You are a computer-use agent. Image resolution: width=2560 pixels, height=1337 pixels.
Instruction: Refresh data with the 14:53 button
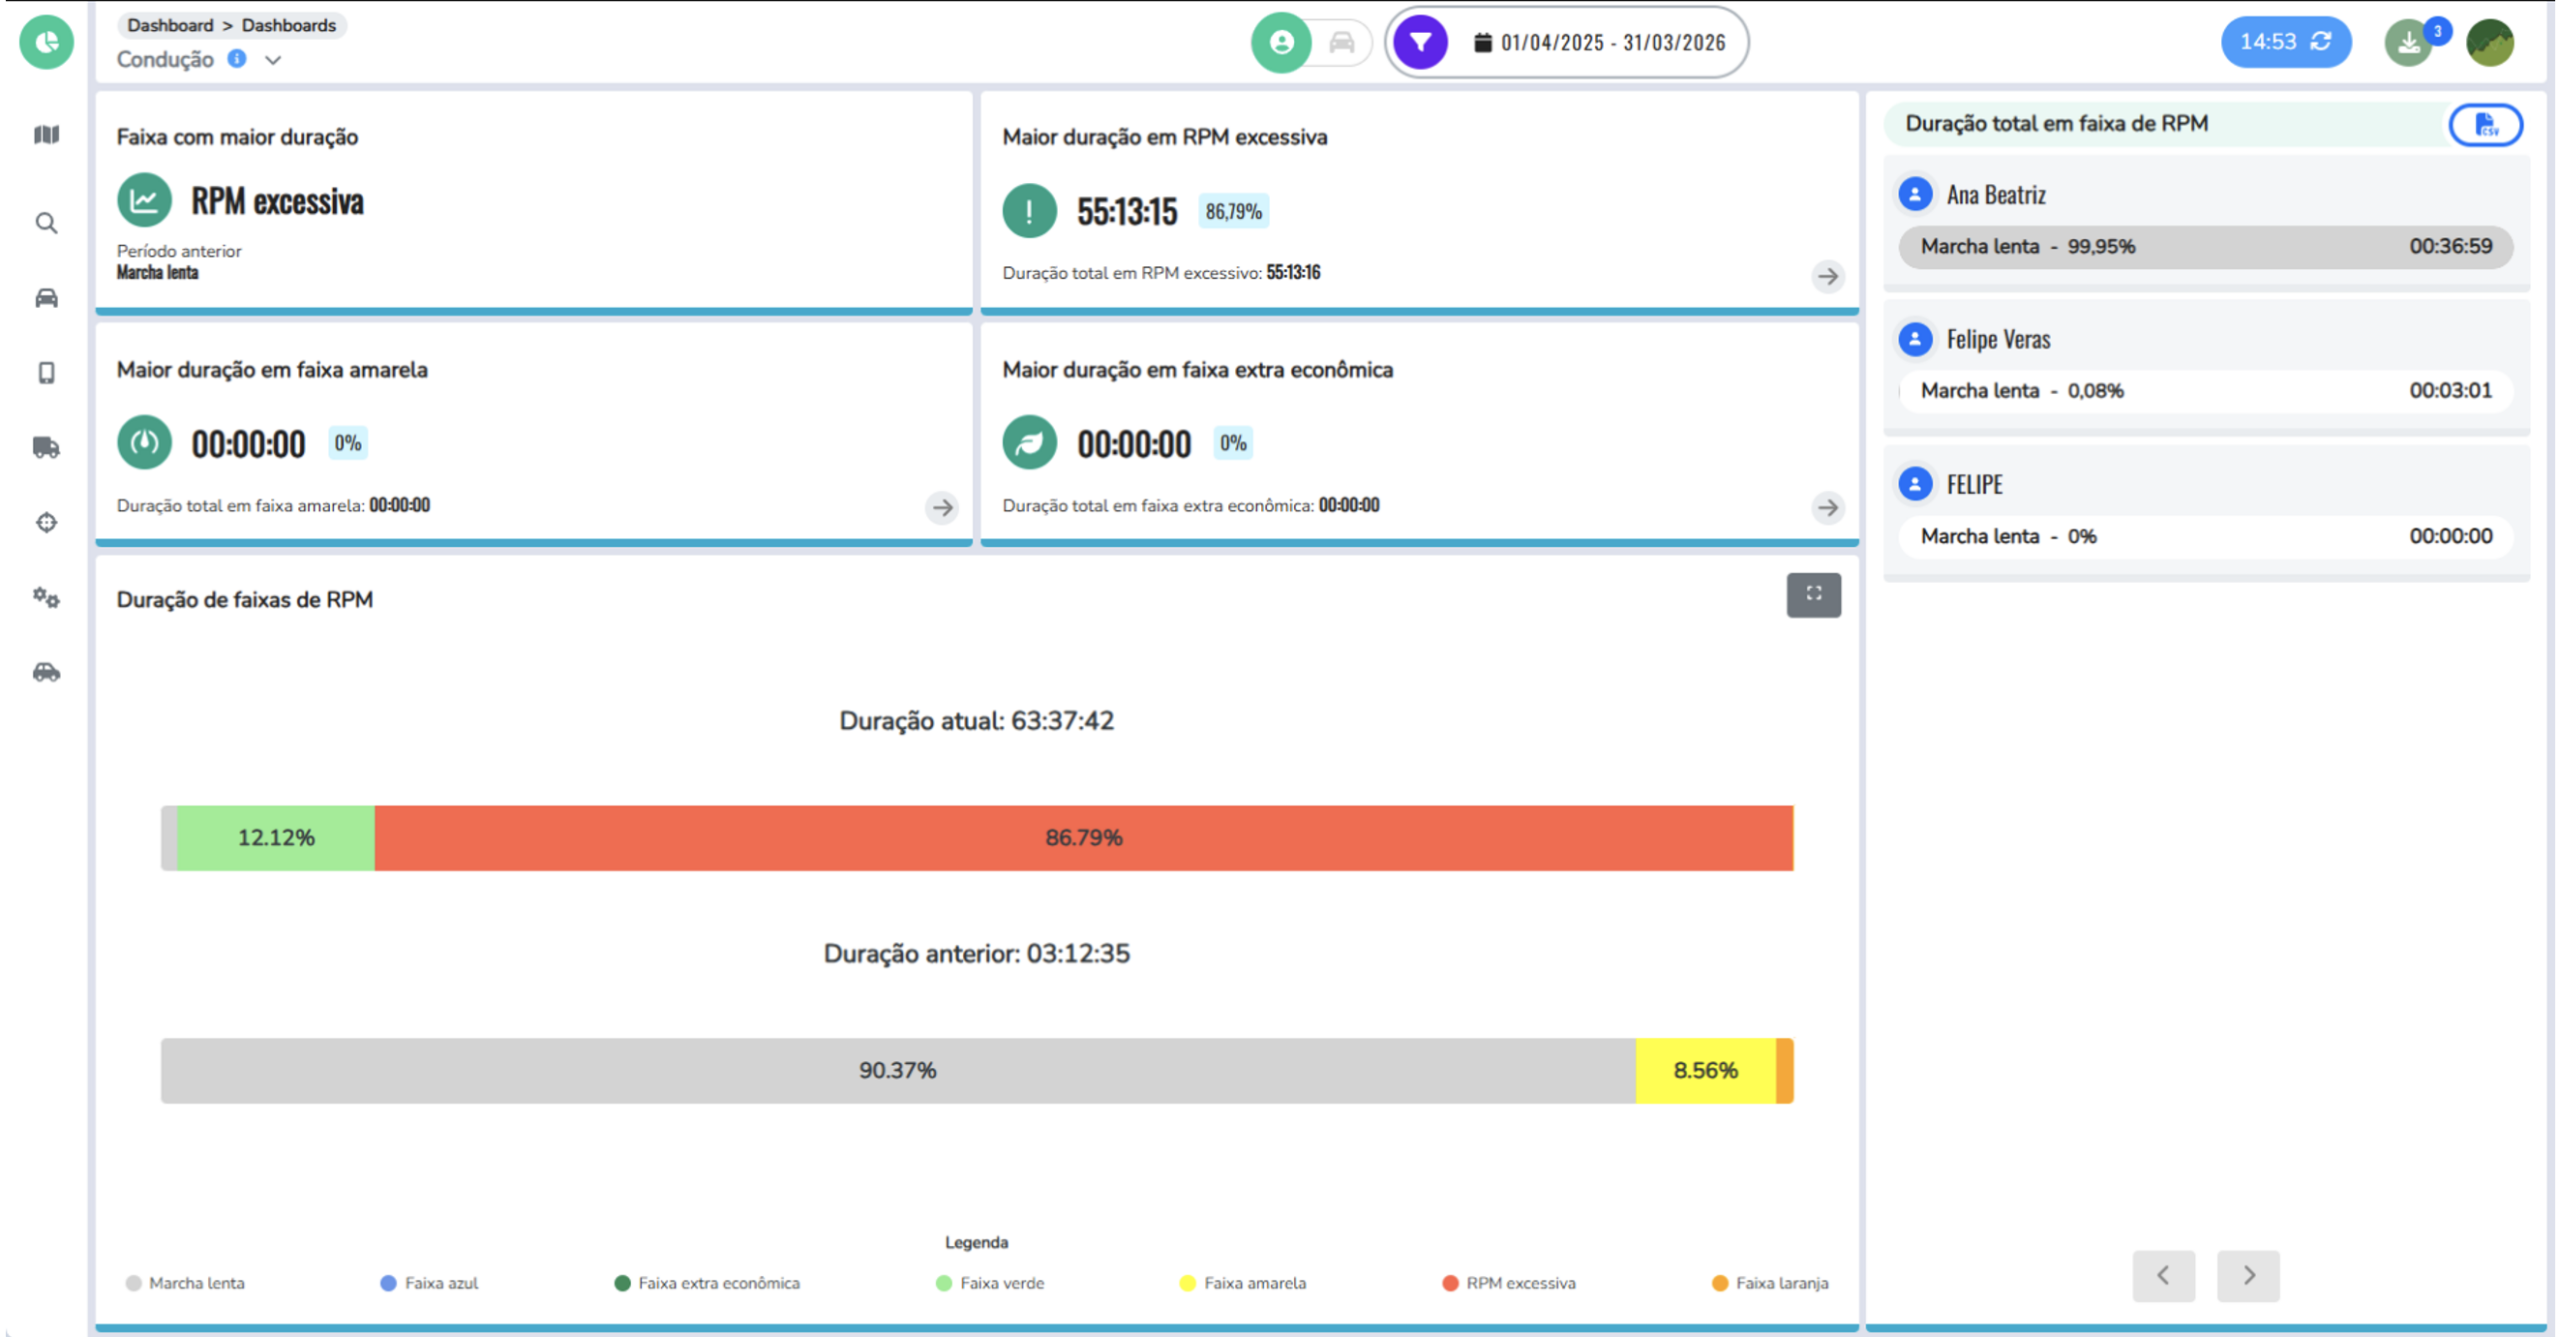2285,42
